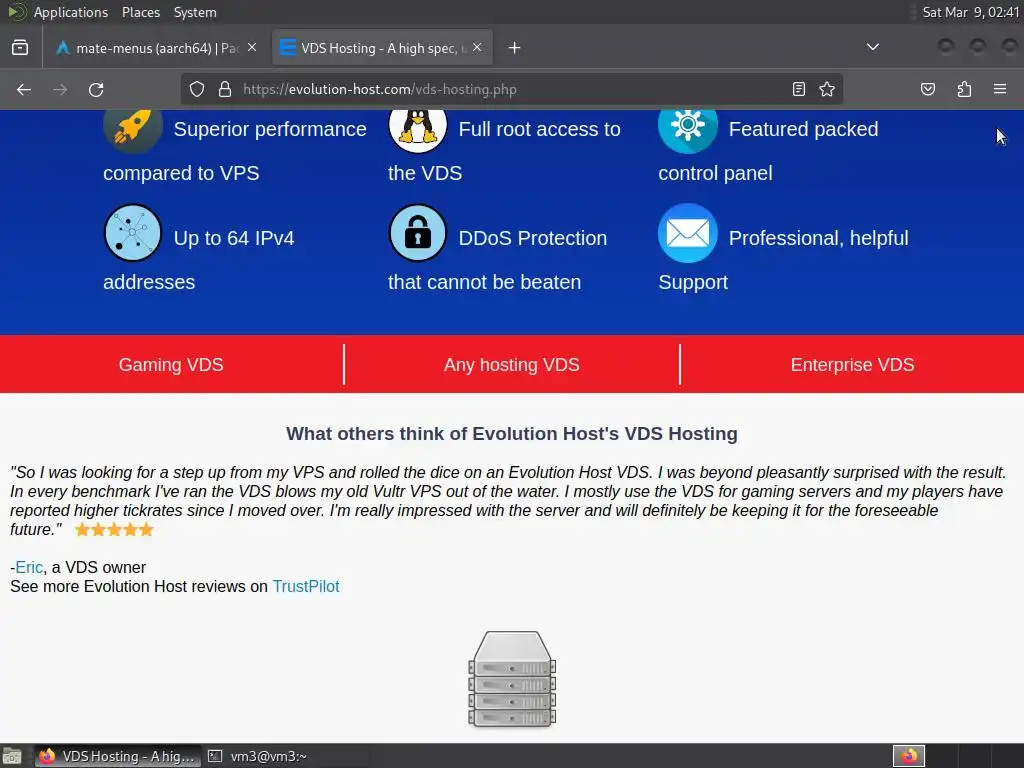This screenshot has width=1024, height=768.
Task: Click the site security padlock icon
Action: pos(225,89)
